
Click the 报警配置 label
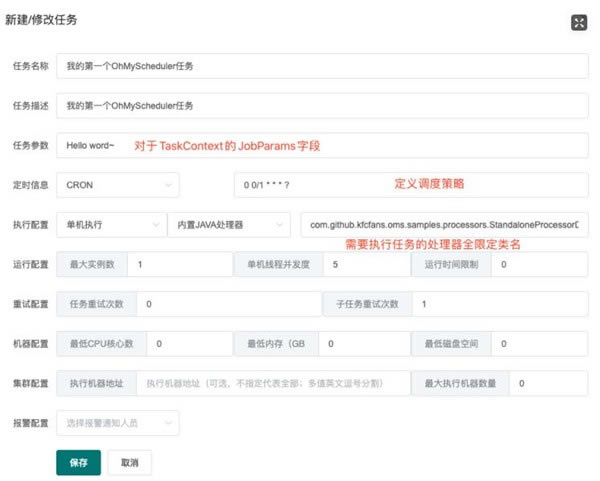[x=31, y=423]
